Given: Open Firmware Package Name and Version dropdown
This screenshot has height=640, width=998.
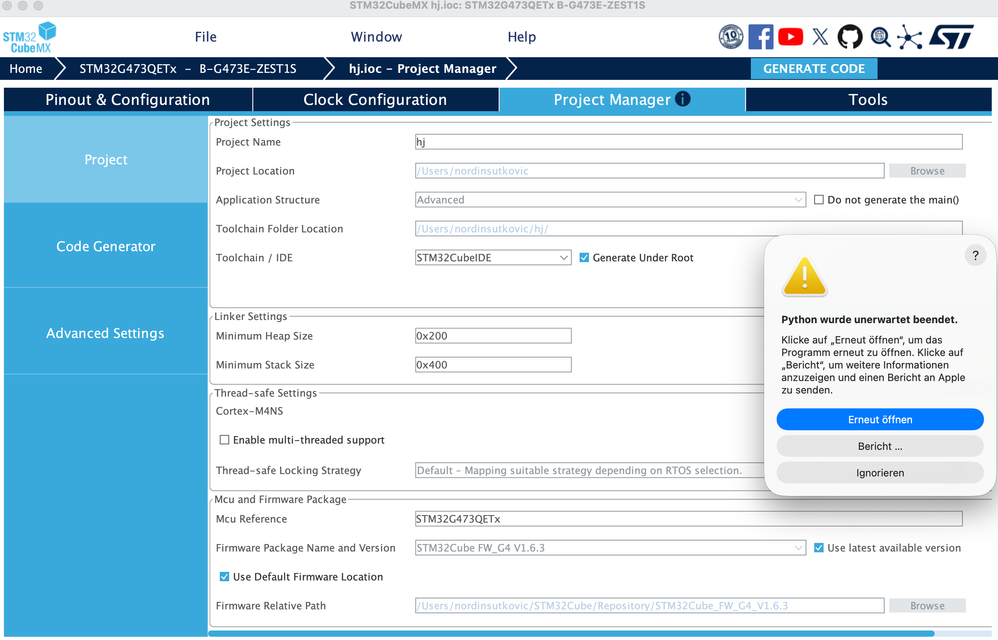Looking at the screenshot, I should [x=610, y=548].
